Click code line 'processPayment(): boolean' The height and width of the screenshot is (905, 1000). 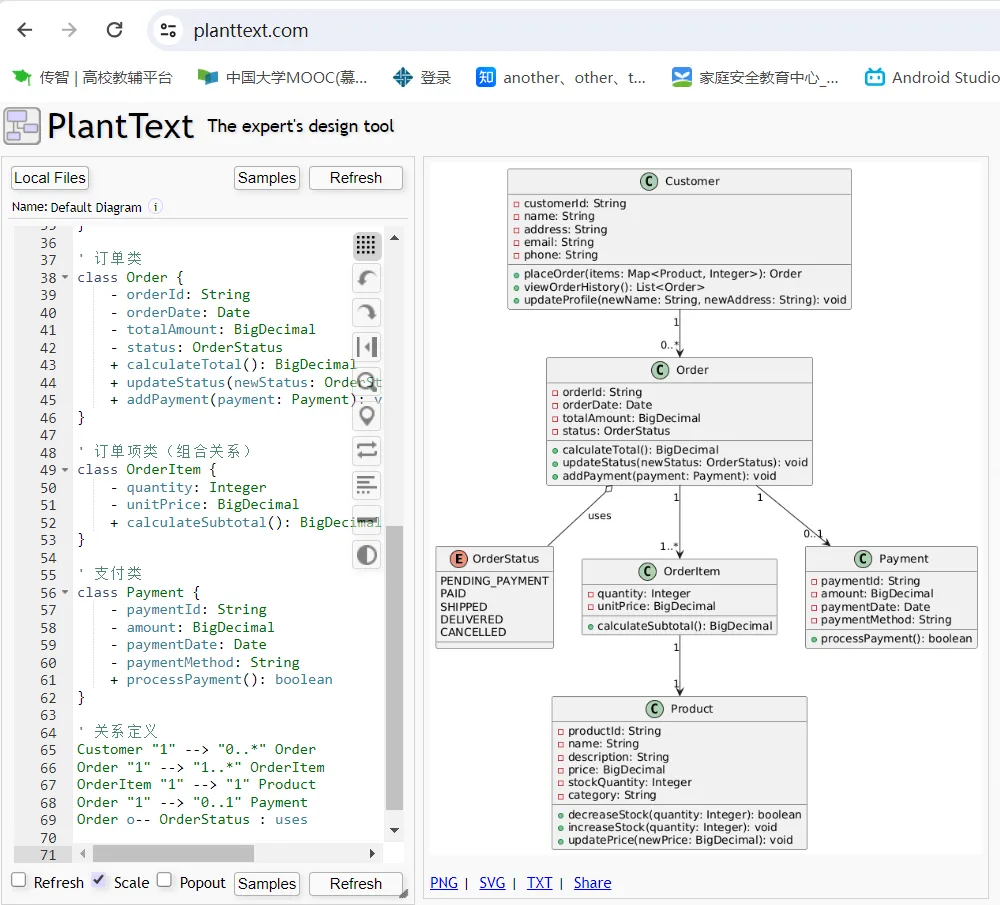[x=229, y=680]
